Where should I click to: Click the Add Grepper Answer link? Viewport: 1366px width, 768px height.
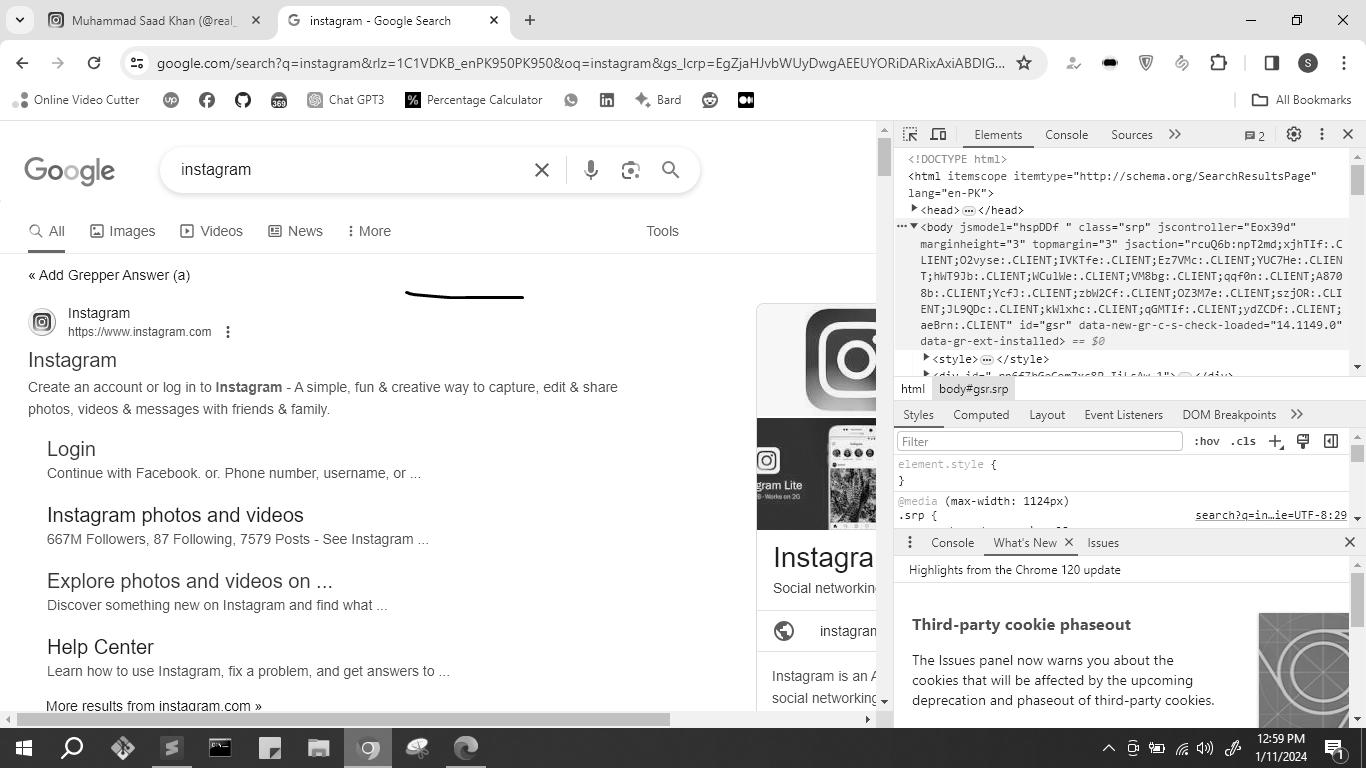click(x=109, y=275)
